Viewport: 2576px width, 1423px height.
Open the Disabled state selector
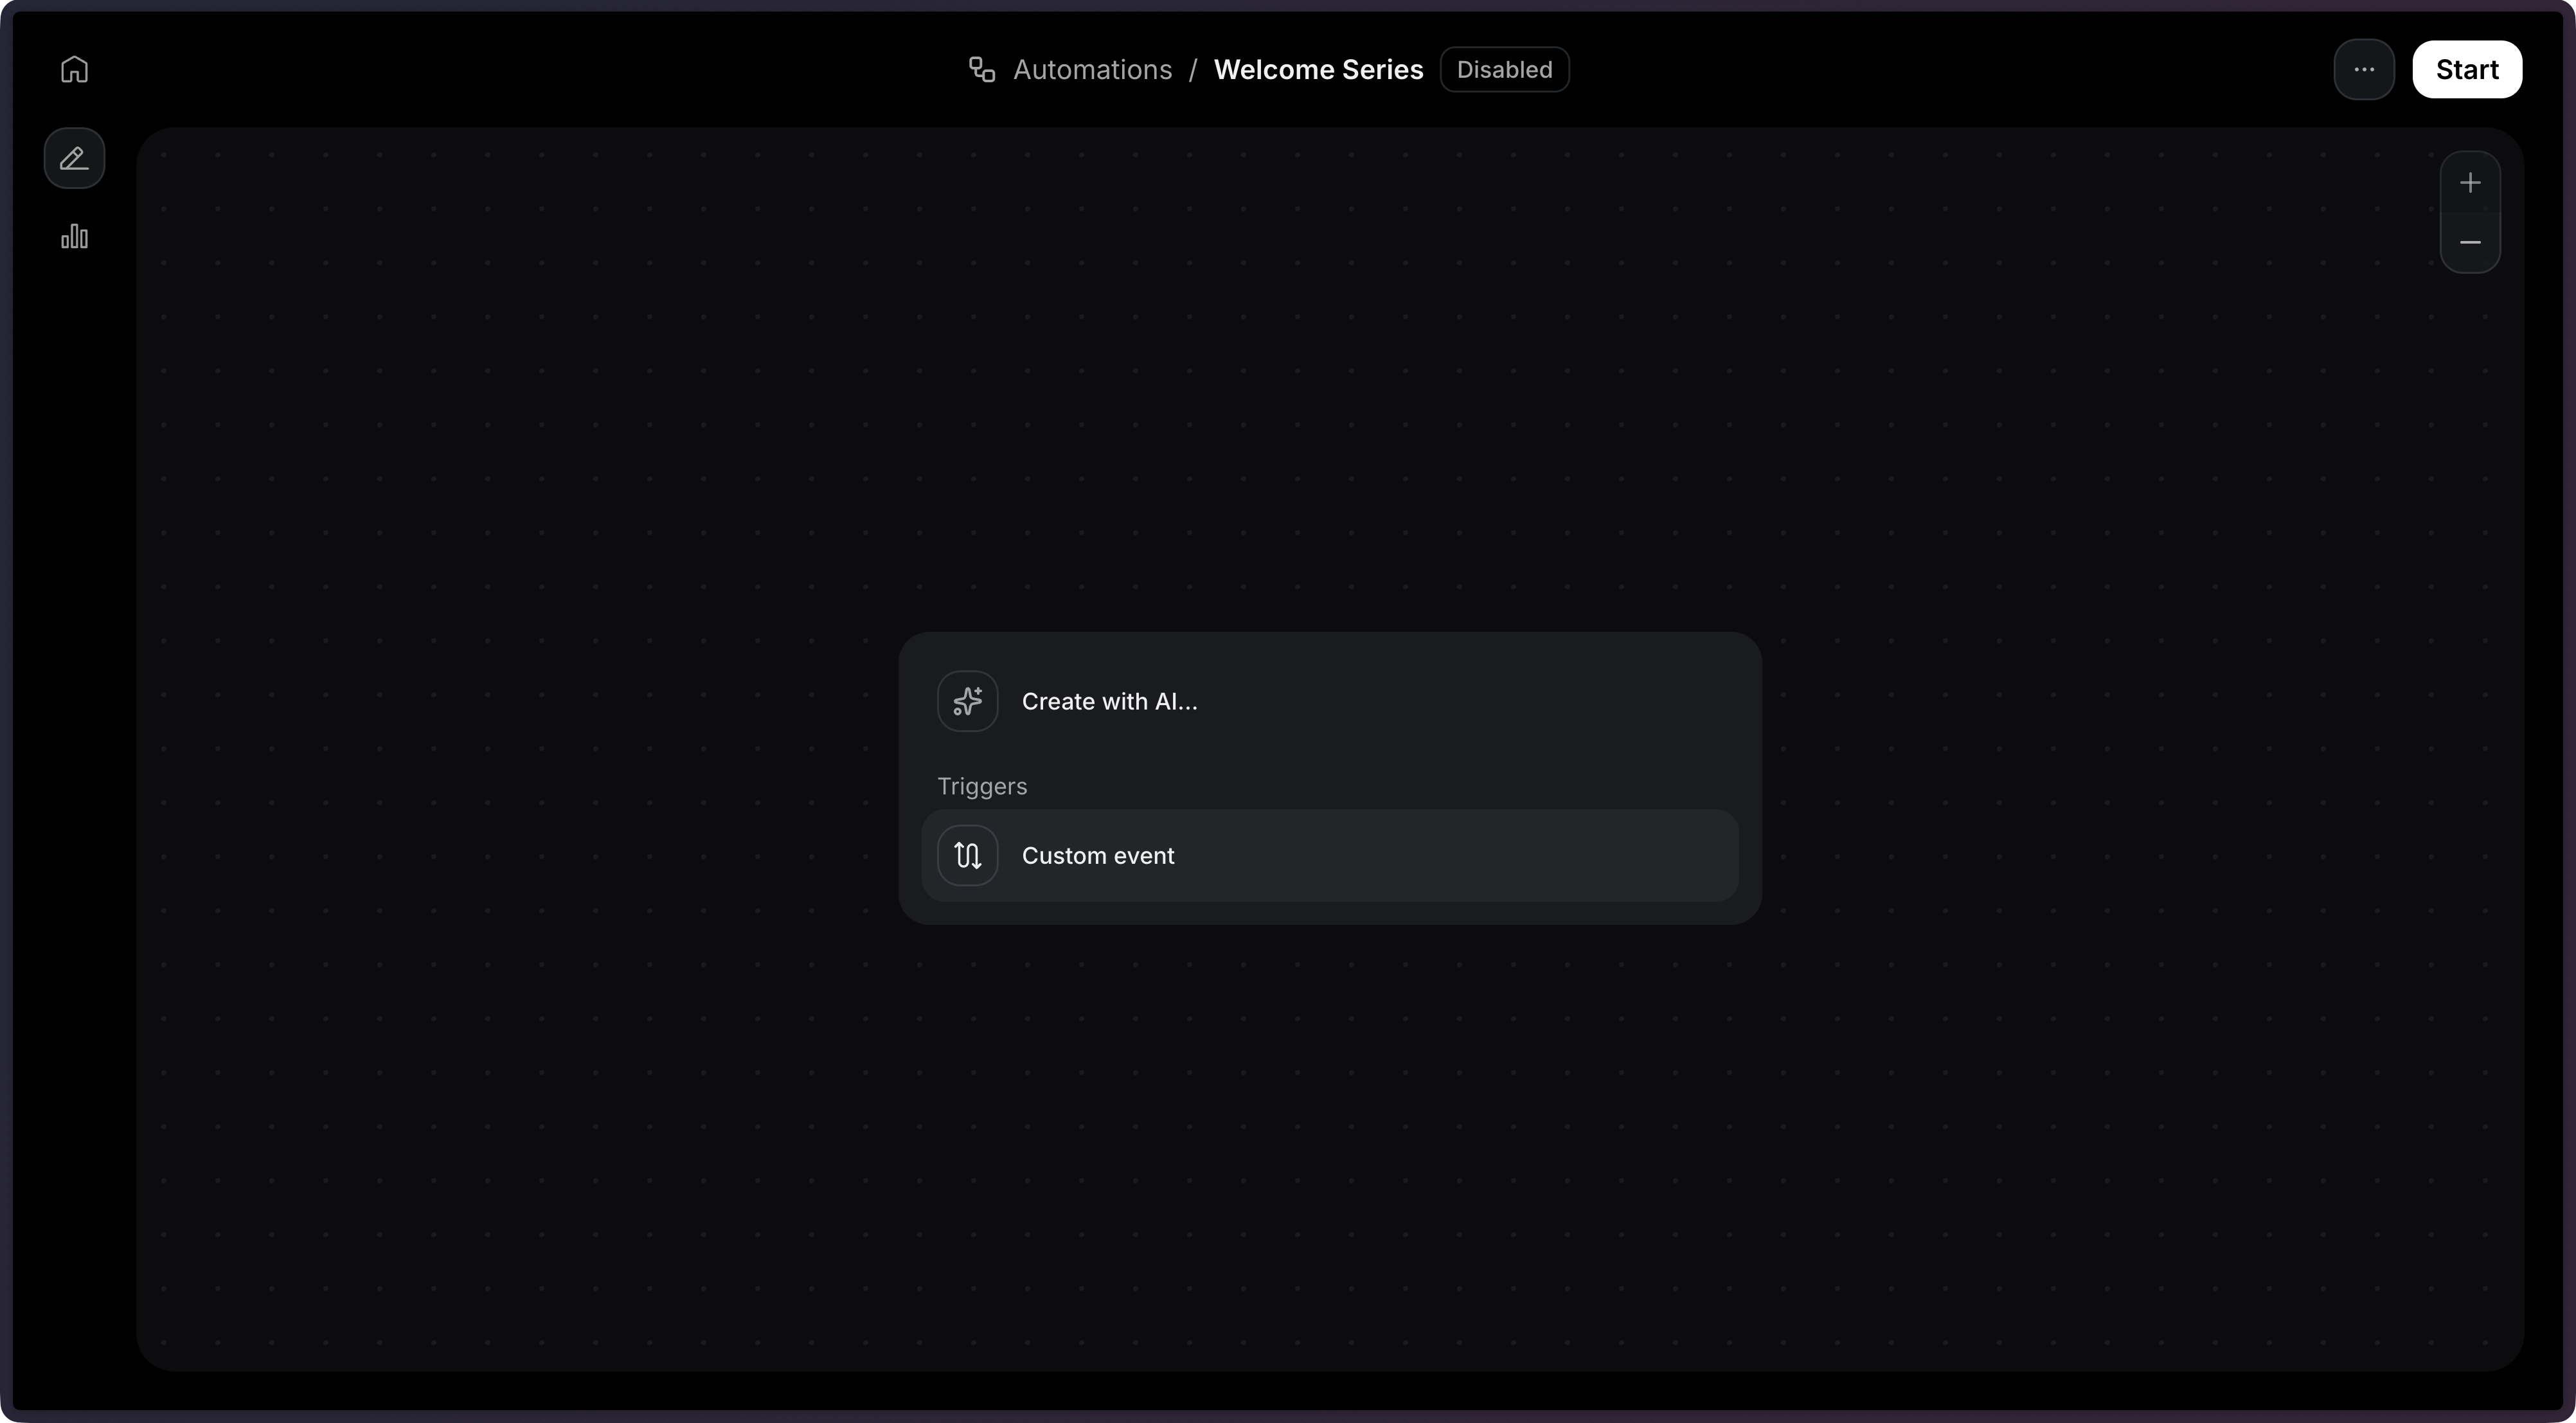pyautogui.click(x=1504, y=69)
